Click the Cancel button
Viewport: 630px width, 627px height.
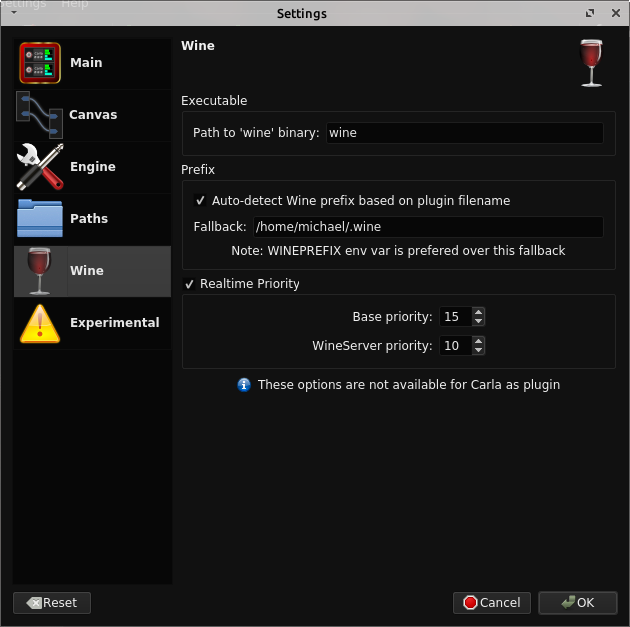[x=492, y=603]
